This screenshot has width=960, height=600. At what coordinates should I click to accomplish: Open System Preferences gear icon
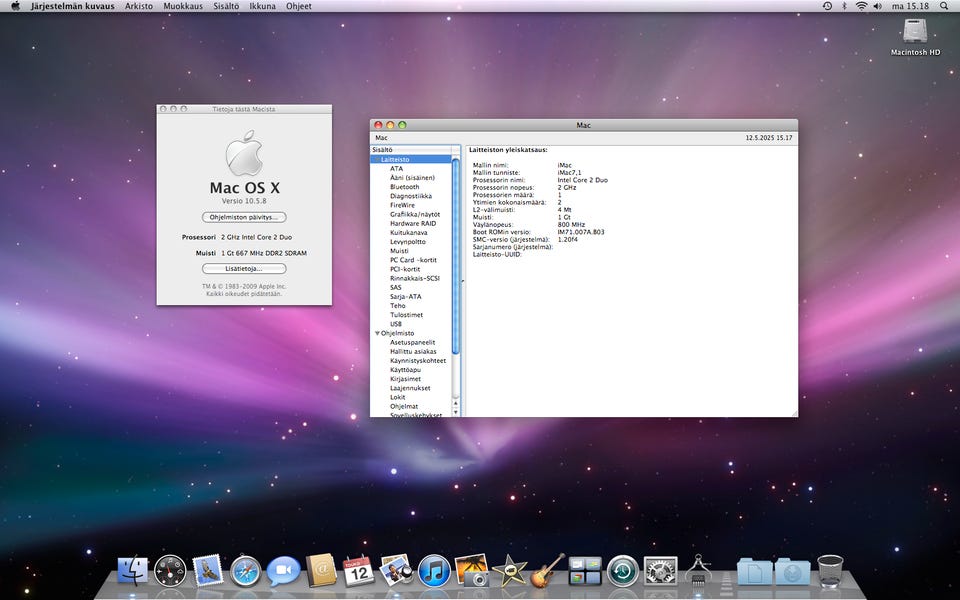660,571
